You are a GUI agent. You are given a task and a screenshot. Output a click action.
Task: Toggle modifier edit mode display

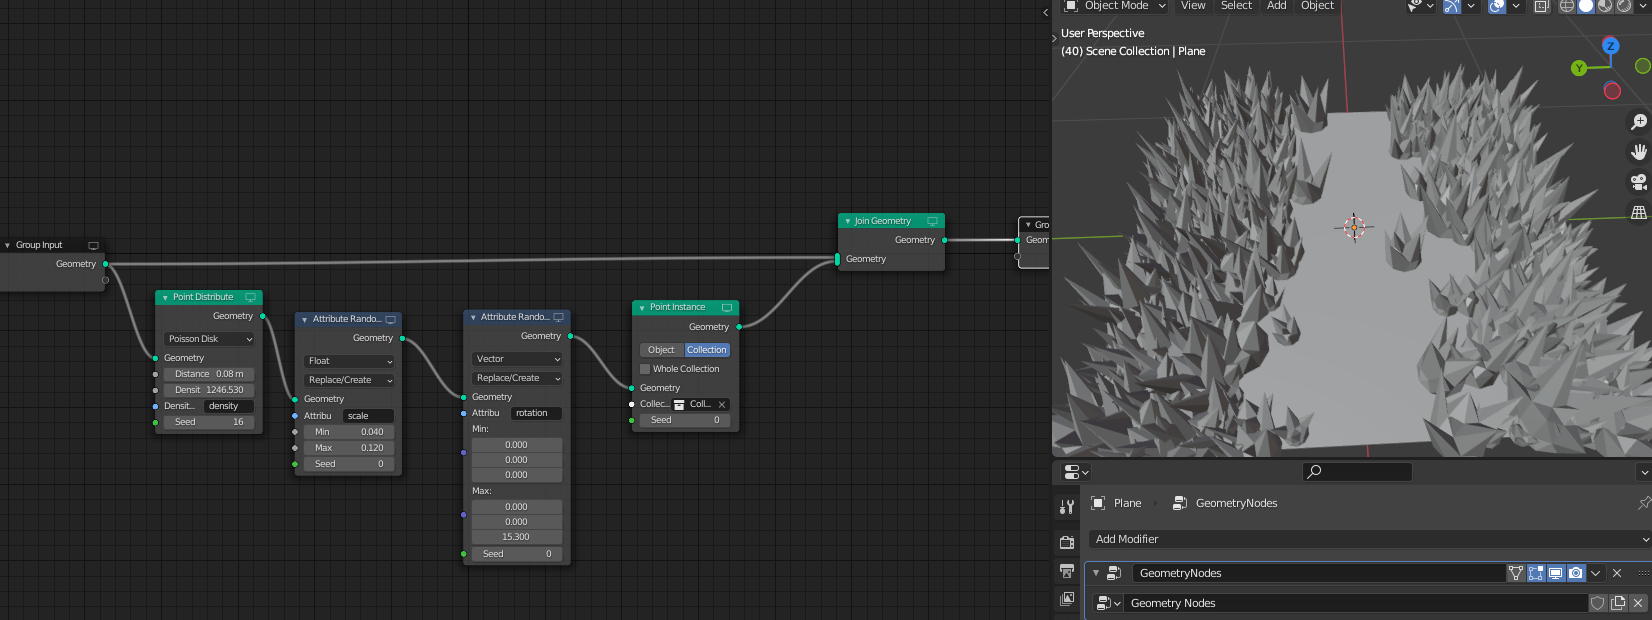click(x=1536, y=573)
